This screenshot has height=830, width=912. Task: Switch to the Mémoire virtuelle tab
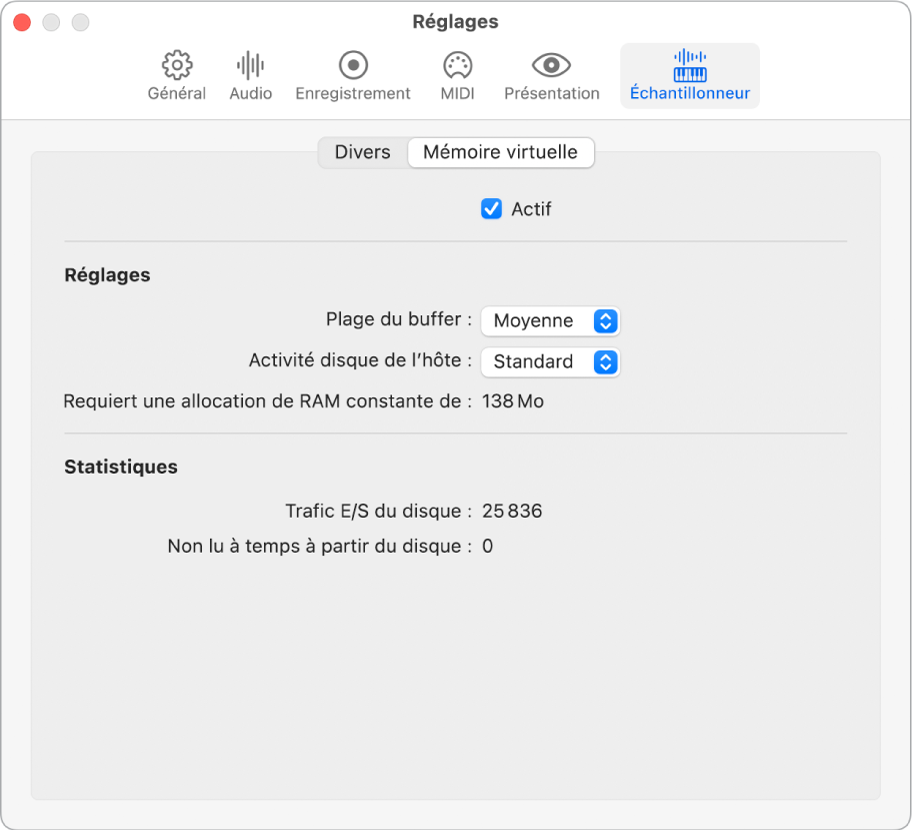click(501, 152)
